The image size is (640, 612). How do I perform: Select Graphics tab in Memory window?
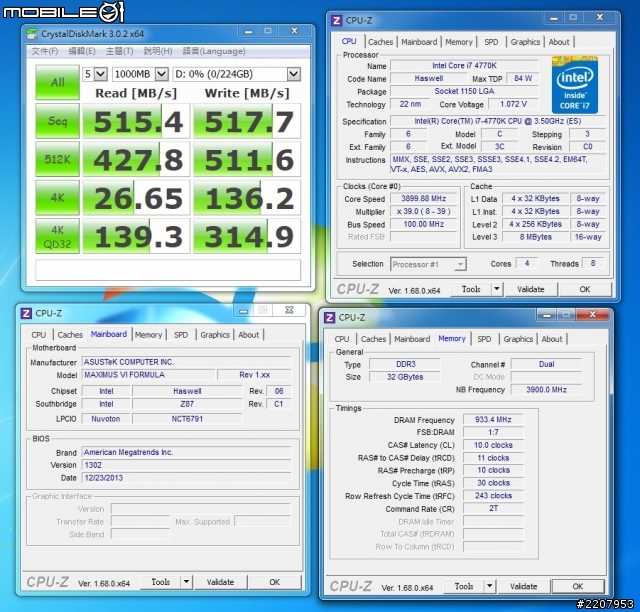point(518,339)
